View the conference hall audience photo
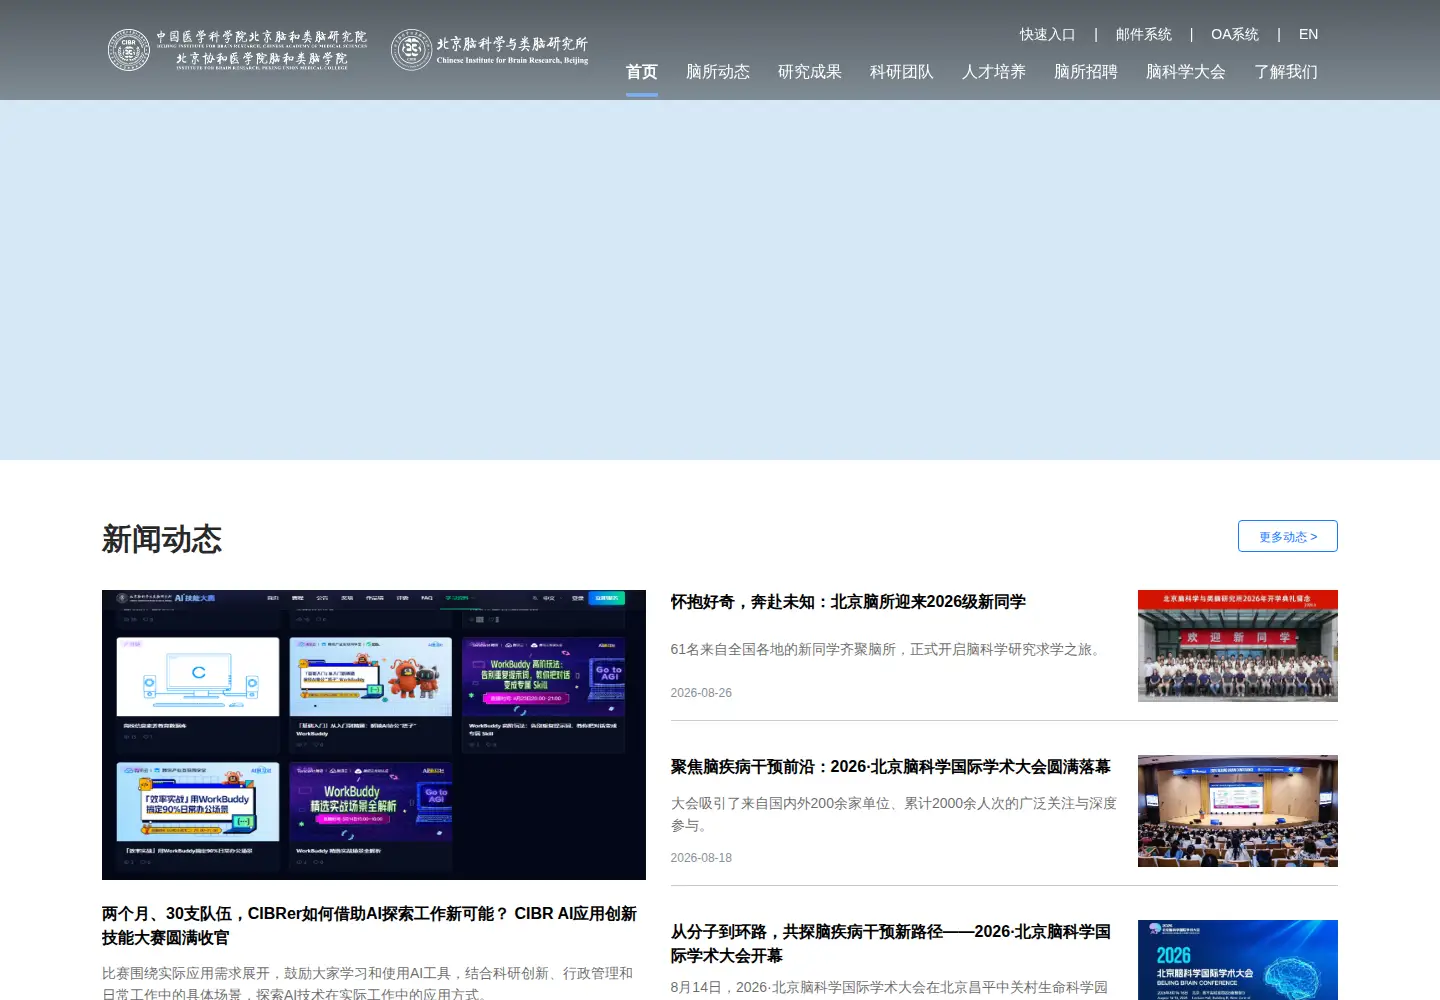This screenshot has height=1000, width=1440. (1238, 811)
